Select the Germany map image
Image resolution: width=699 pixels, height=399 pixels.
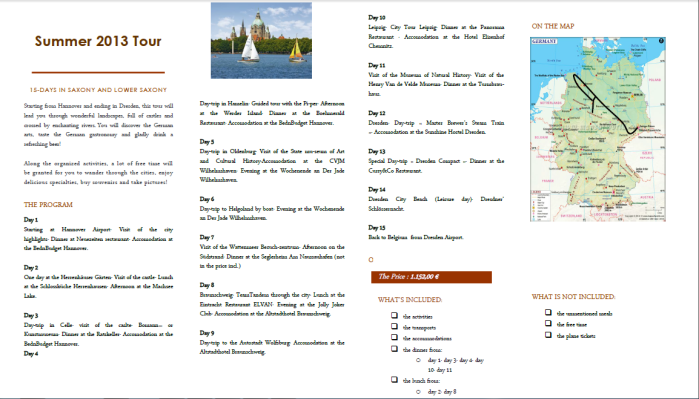(x=598, y=129)
